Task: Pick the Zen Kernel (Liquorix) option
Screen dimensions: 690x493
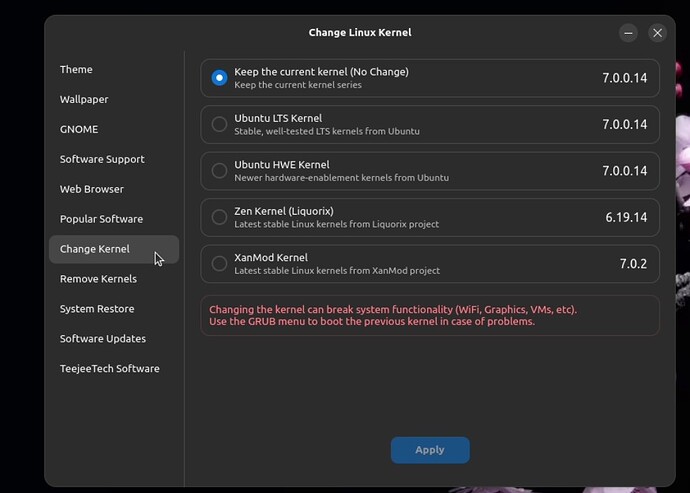Action: tap(219, 217)
